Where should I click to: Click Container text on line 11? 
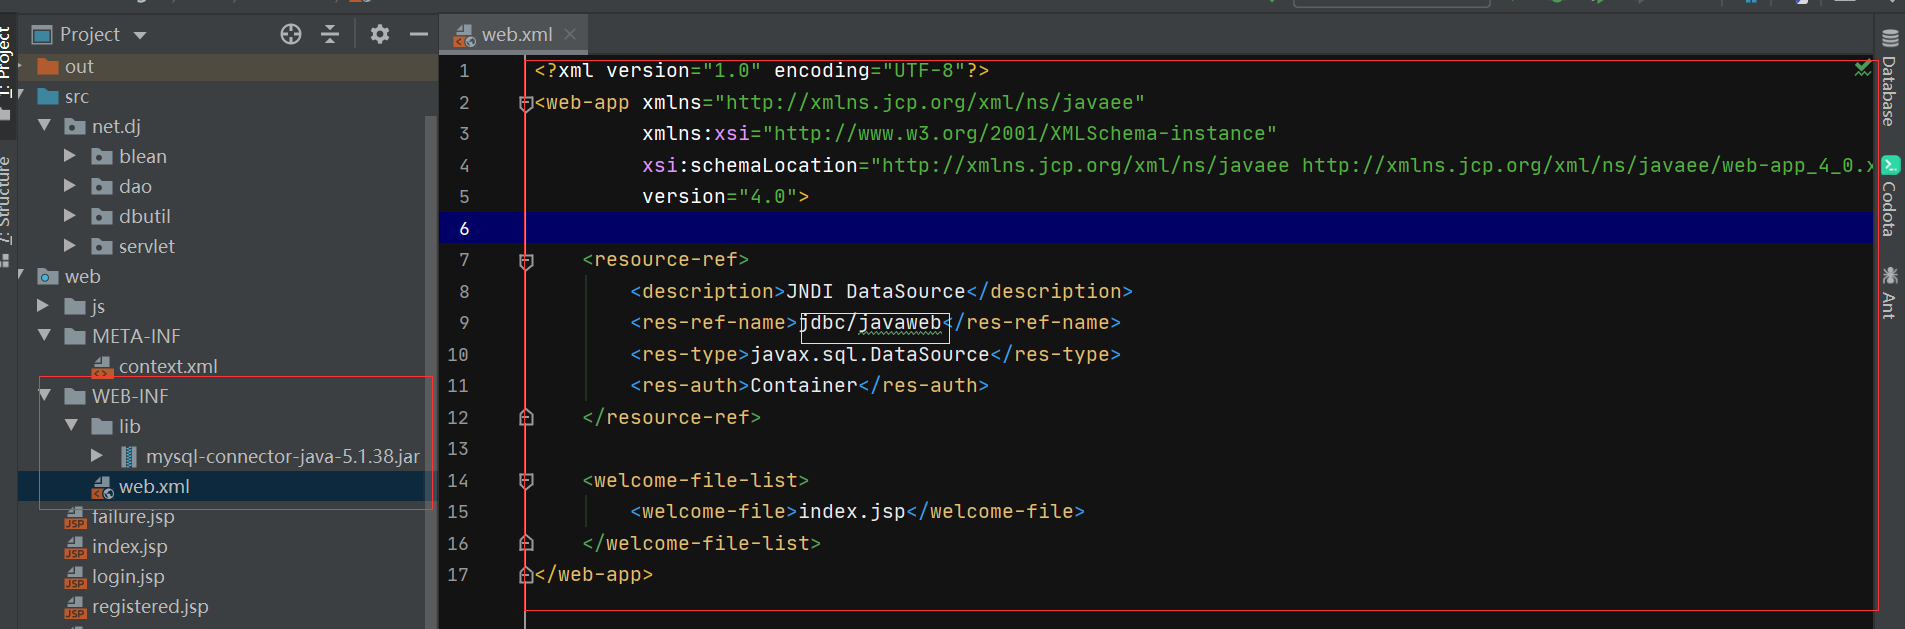tap(804, 386)
